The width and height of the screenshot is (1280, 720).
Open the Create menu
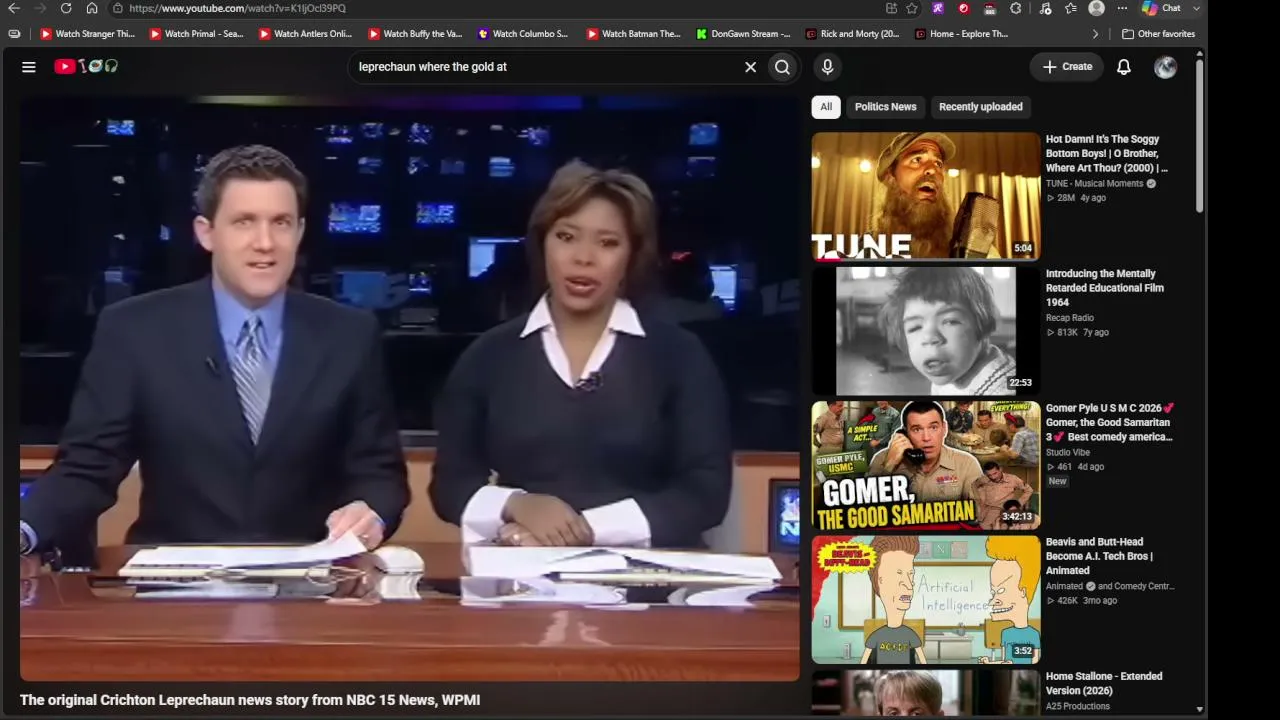click(x=1067, y=67)
